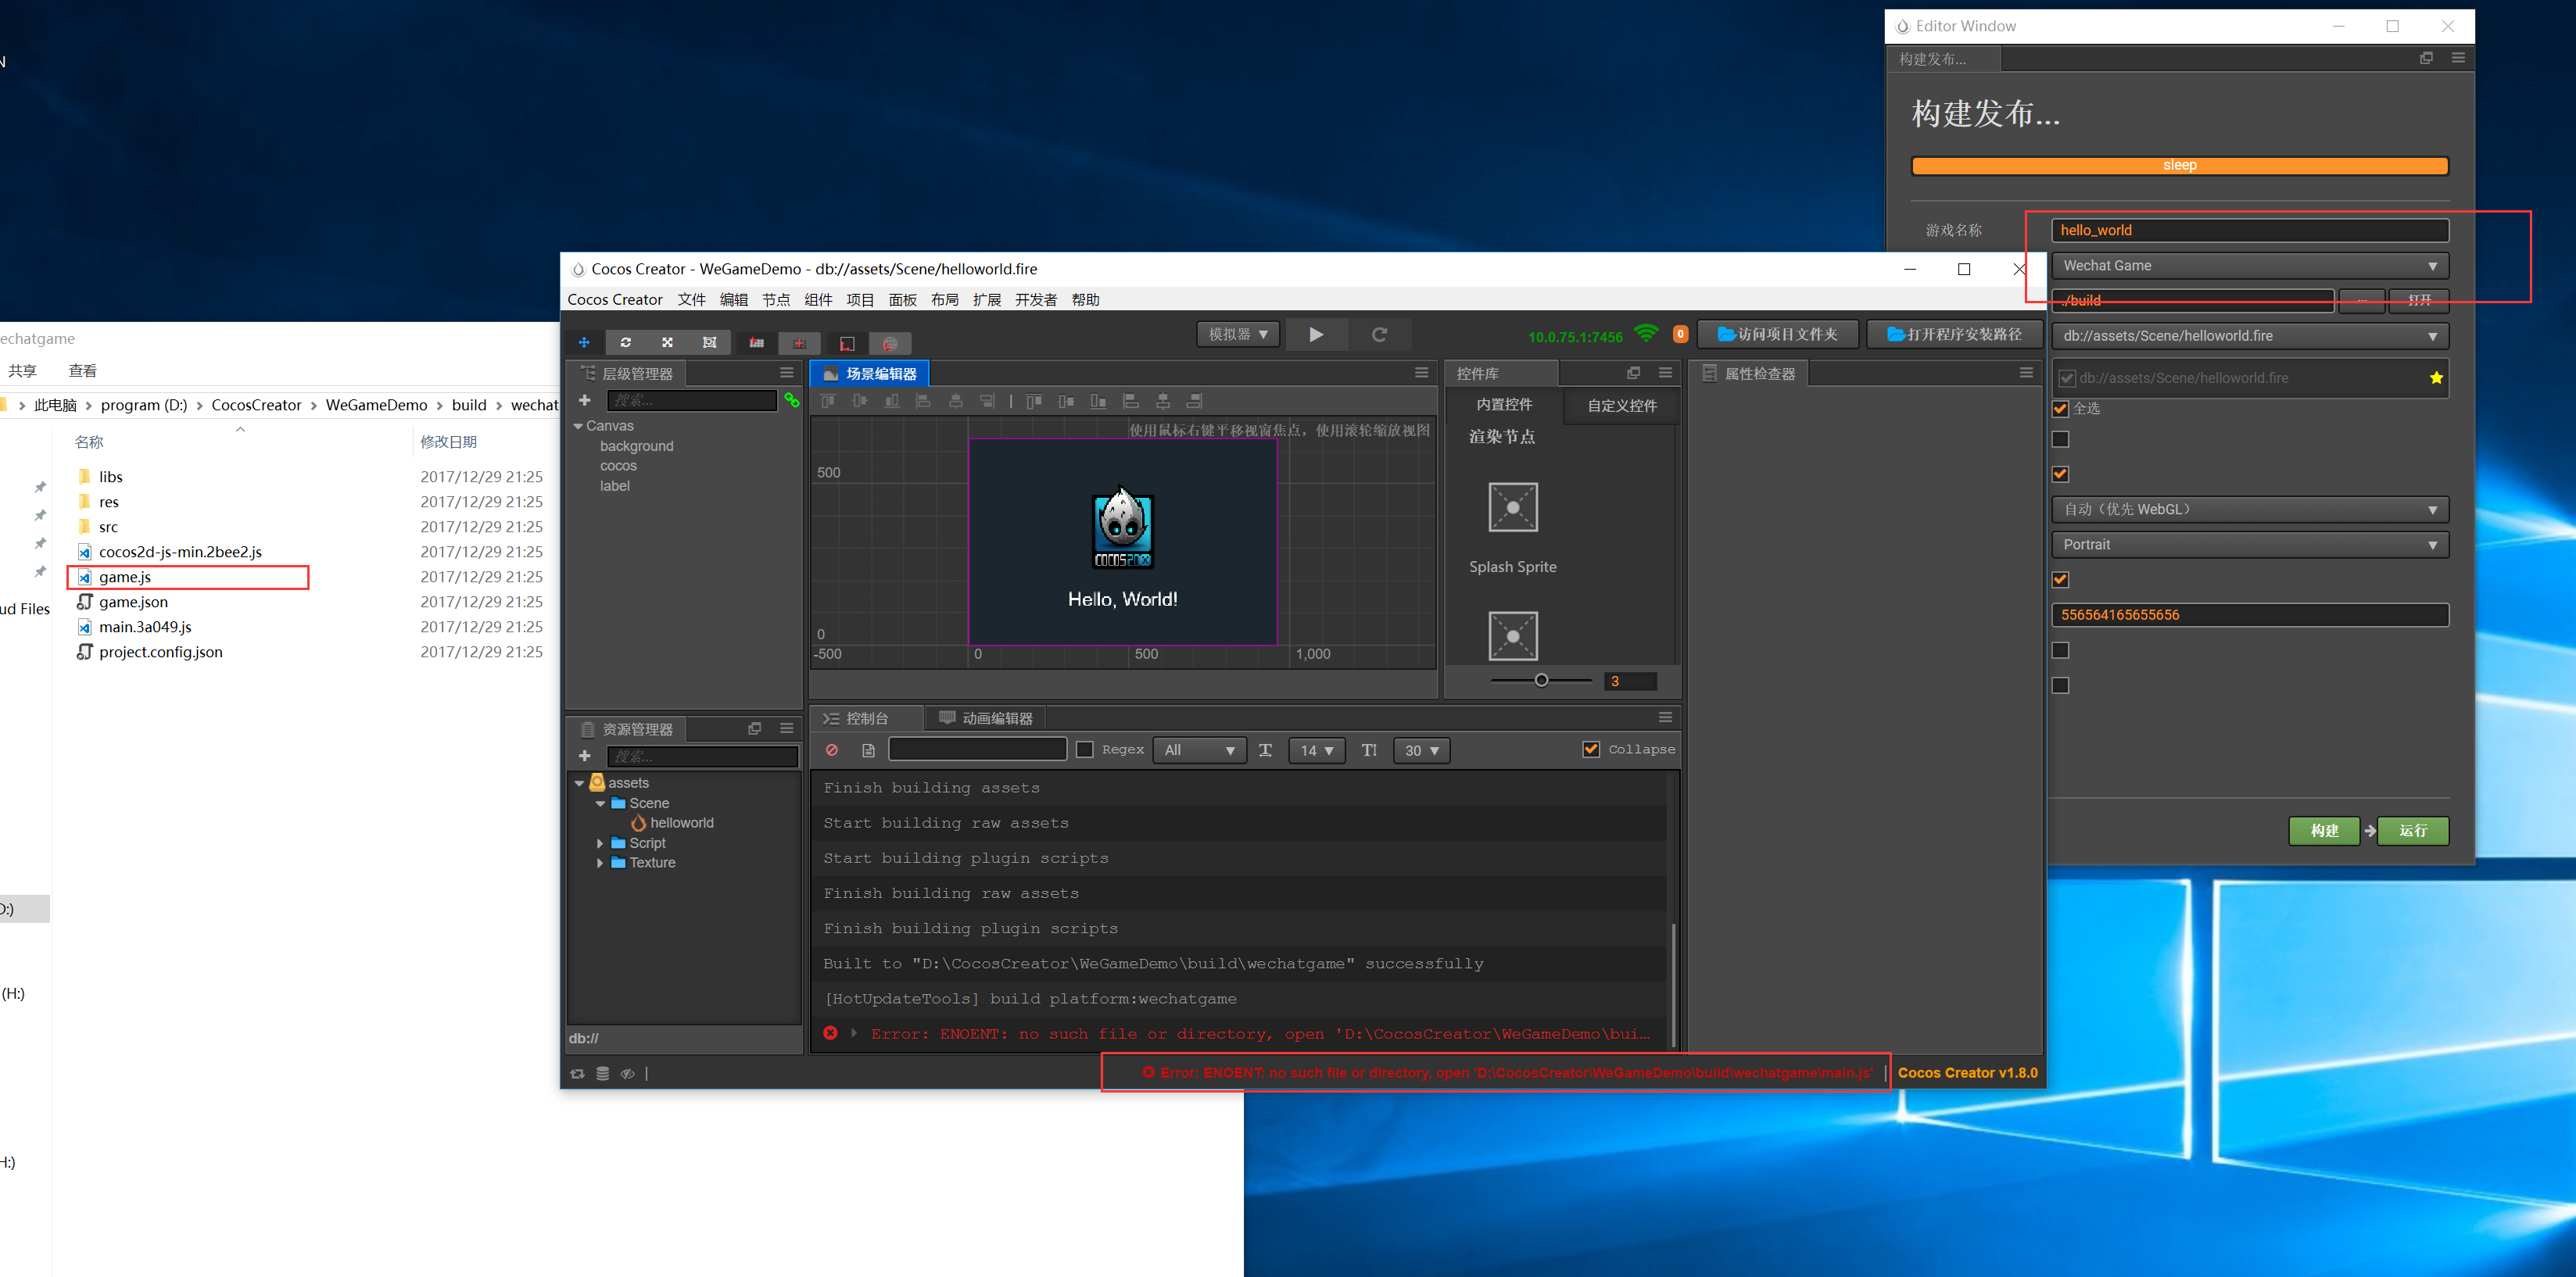2576x1277 pixels.
Task: Select the scale transform tool
Action: tap(667, 343)
